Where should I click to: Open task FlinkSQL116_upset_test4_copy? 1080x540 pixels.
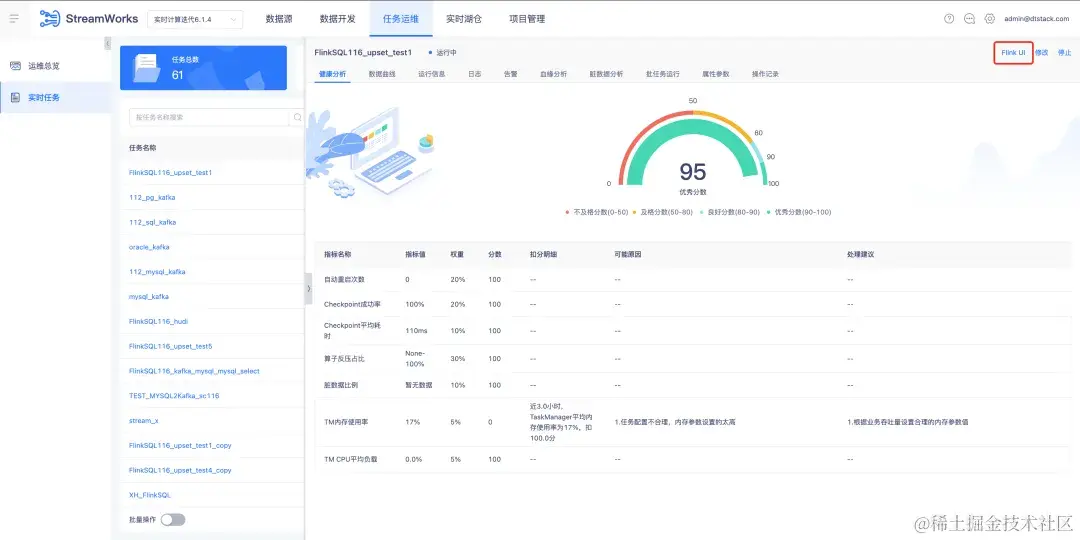[x=180, y=470]
